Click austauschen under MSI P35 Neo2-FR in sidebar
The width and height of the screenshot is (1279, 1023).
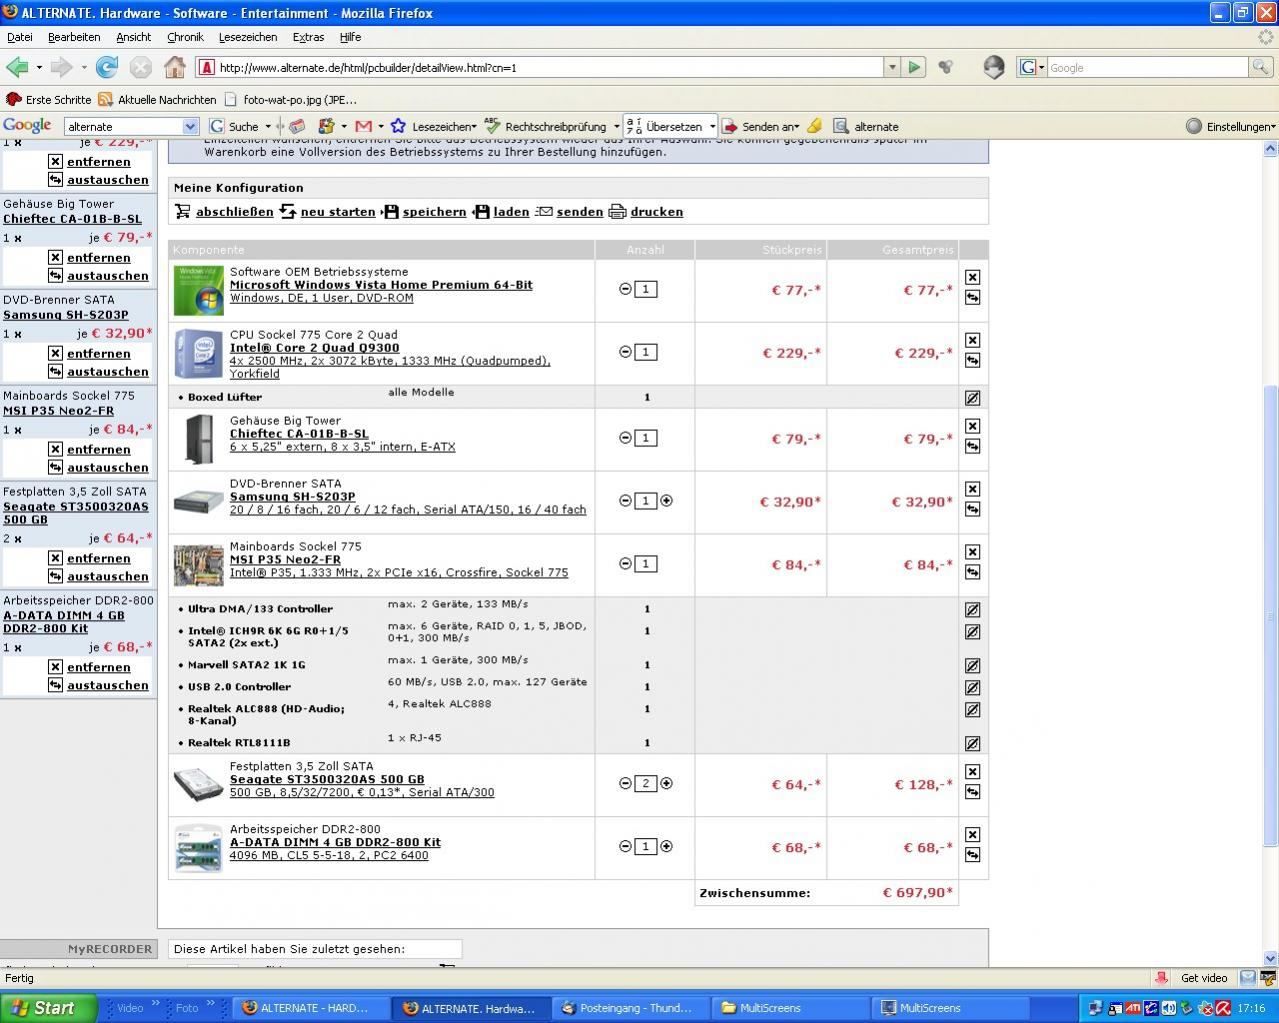[108, 467]
